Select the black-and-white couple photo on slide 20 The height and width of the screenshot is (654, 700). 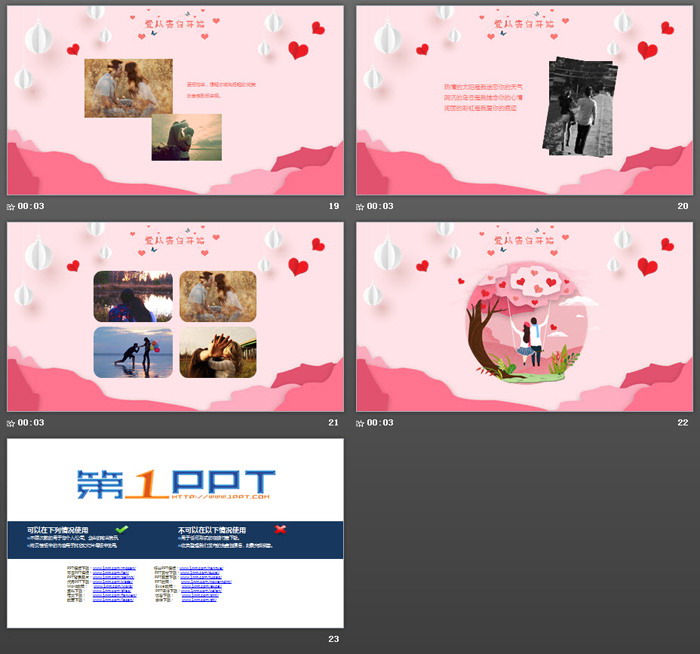click(580, 106)
